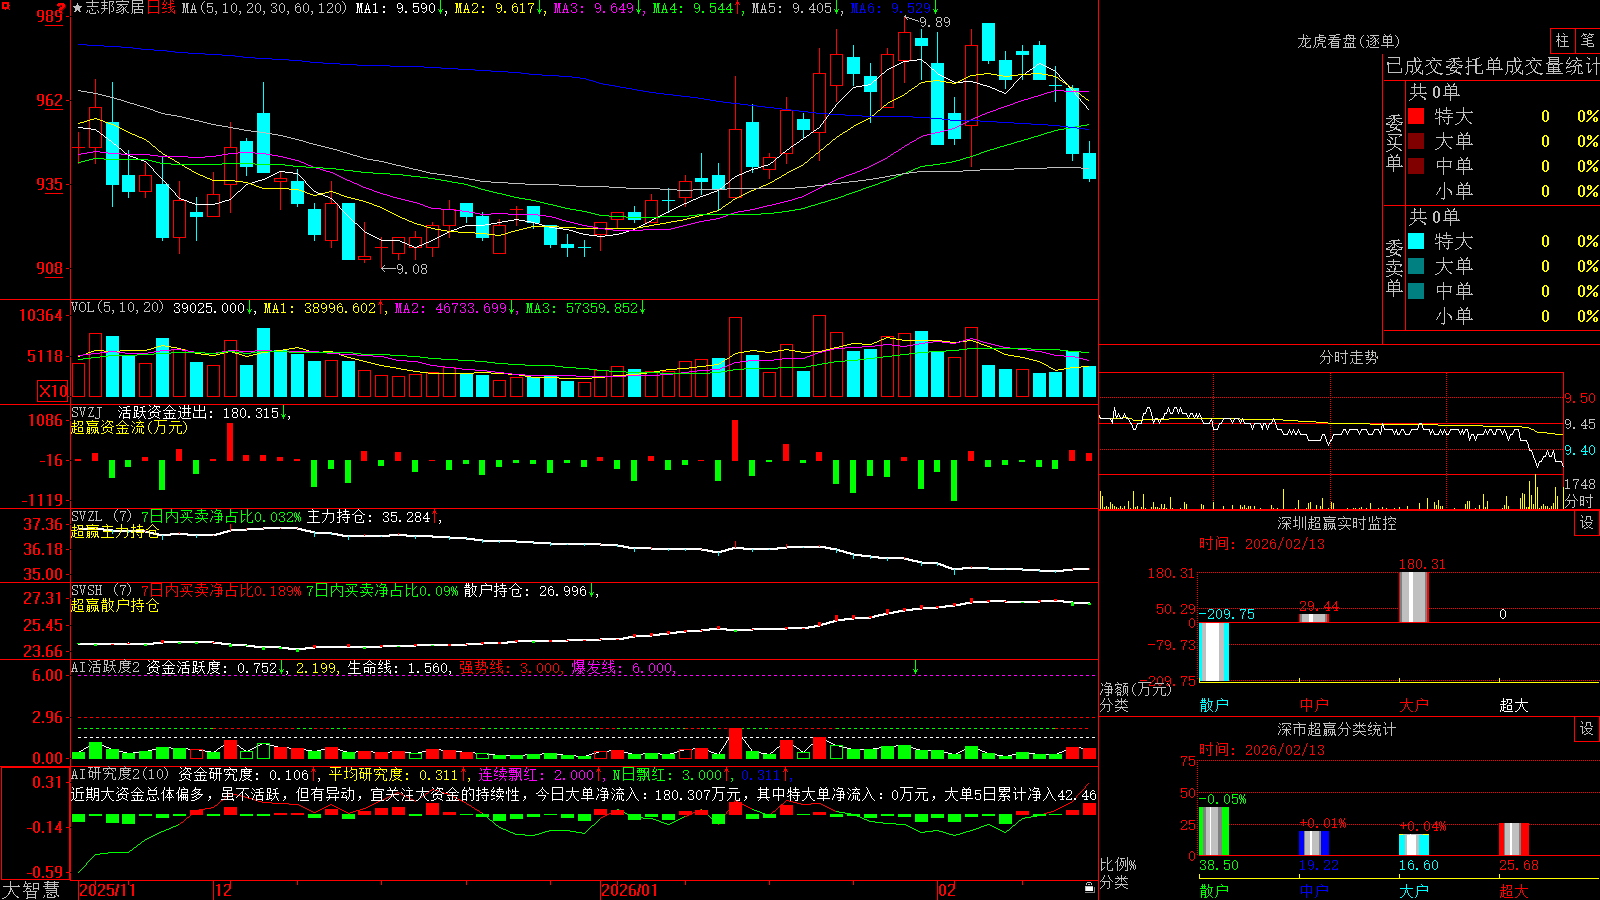Click the 大户 bar showing 16.60
Screen dimensions: 1600x900
[x=1413, y=845]
